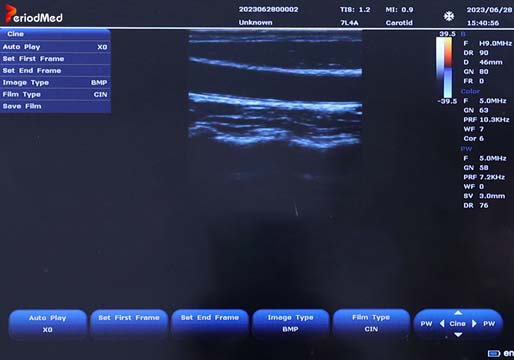The height and width of the screenshot is (360, 514).
Task: Click the bottom Image Type BMP button
Action: pos(290,323)
